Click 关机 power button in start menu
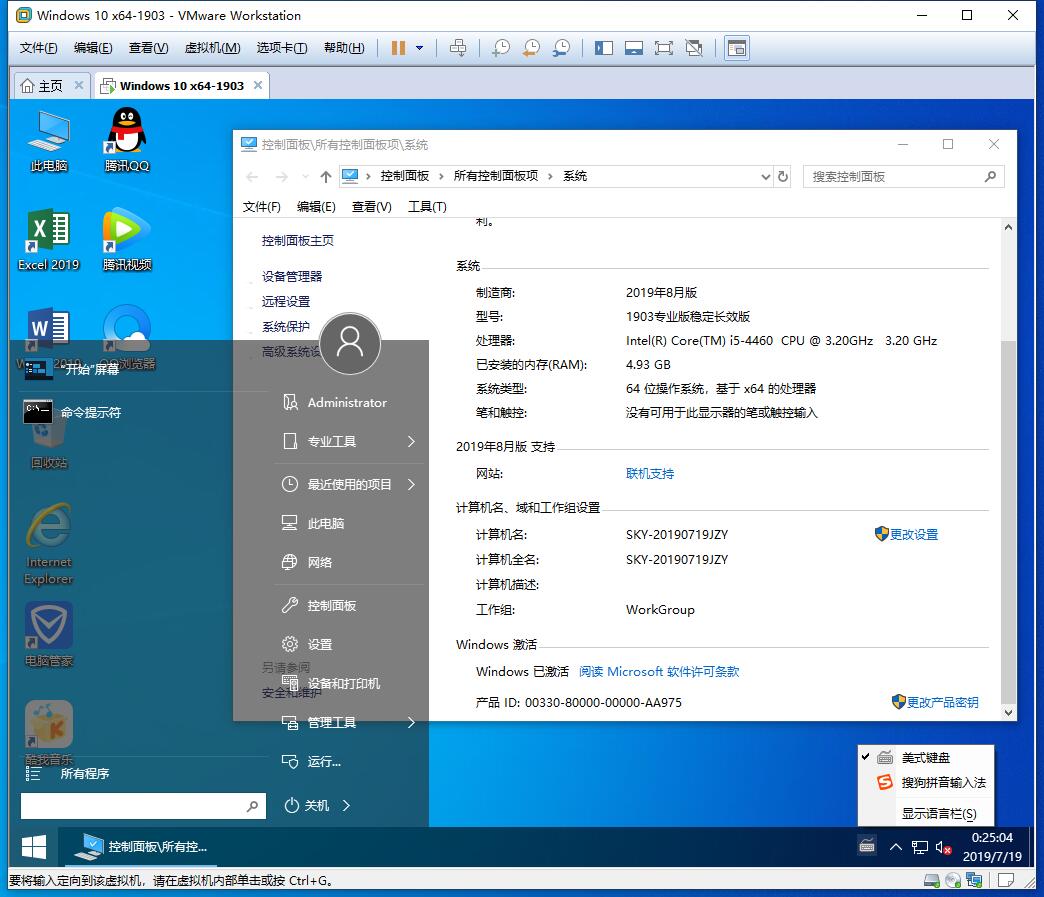 (307, 805)
